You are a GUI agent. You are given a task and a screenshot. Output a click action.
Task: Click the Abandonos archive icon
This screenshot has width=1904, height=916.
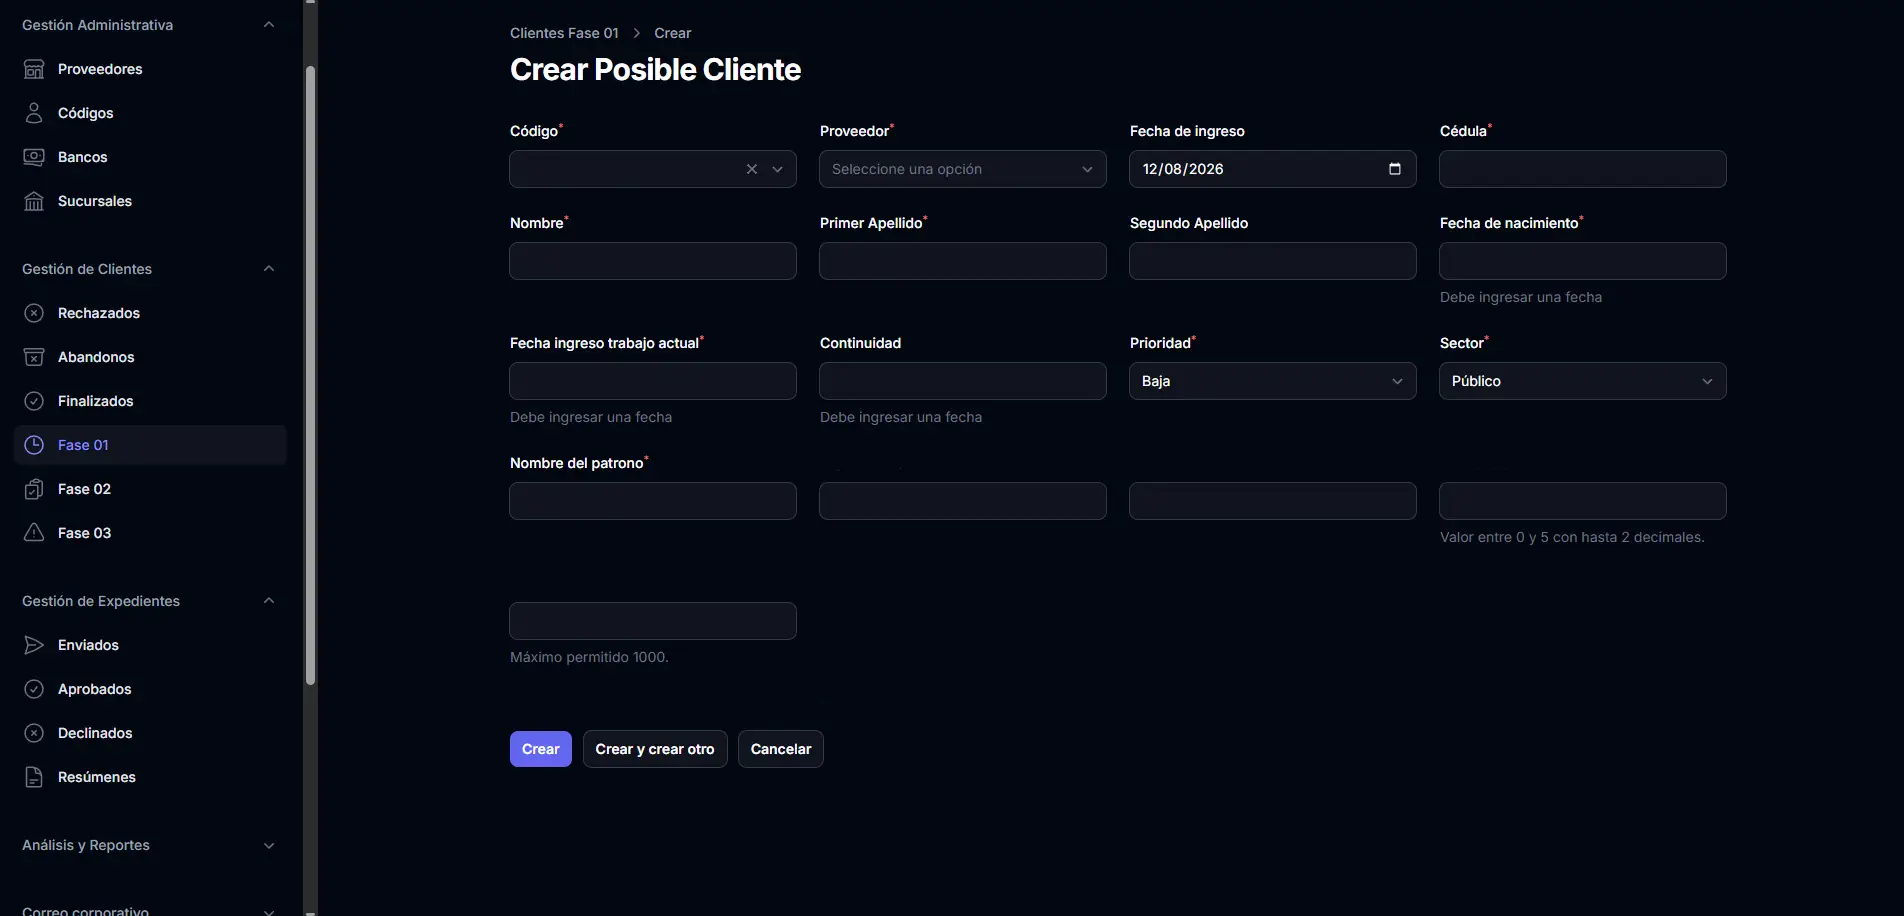[x=34, y=357]
